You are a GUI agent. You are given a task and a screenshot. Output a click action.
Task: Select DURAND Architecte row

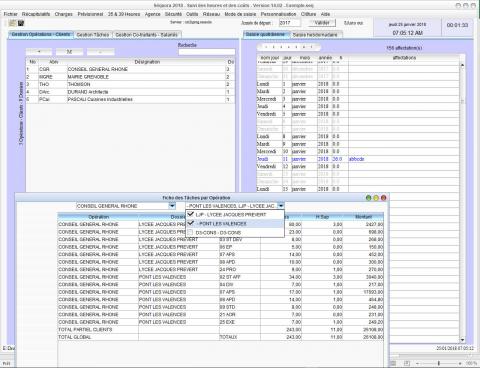tap(130, 92)
